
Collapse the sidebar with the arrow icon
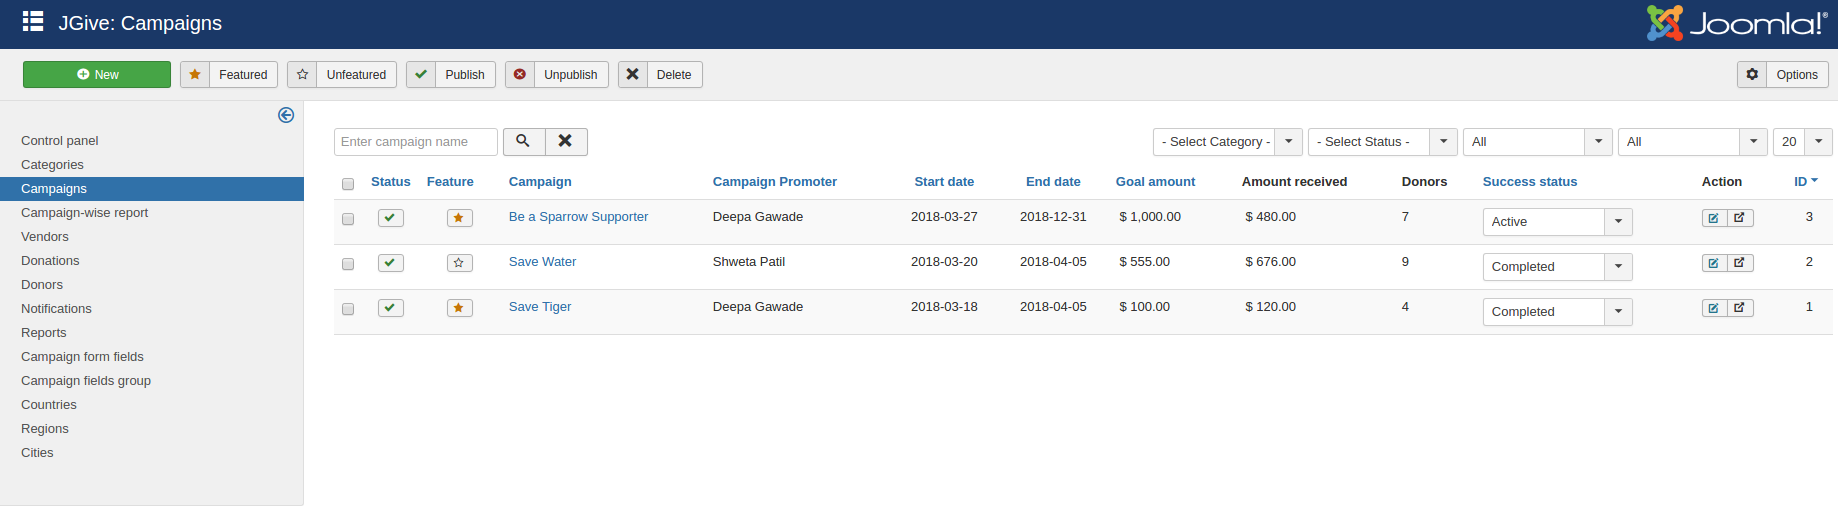[x=286, y=115]
